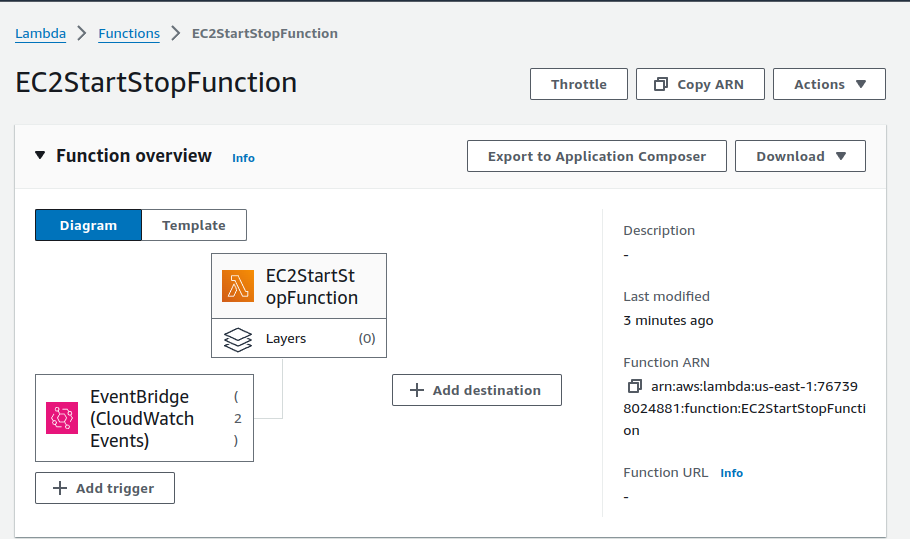Open the Actions dropdown menu
910x539 pixels.
829,84
